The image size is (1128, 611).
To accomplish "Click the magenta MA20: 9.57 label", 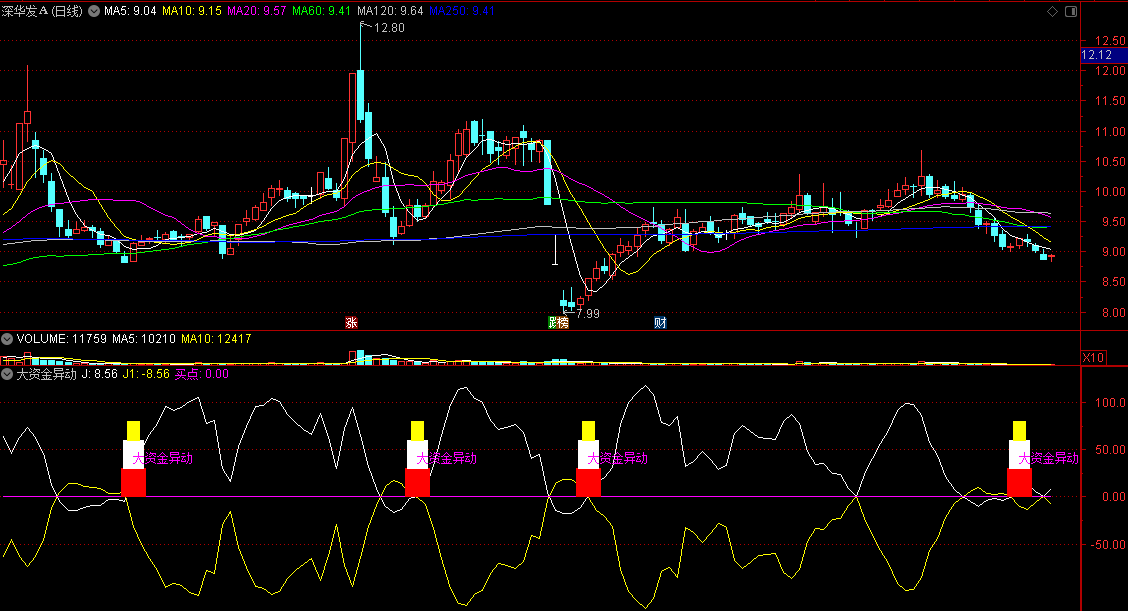I will tap(257, 12).
